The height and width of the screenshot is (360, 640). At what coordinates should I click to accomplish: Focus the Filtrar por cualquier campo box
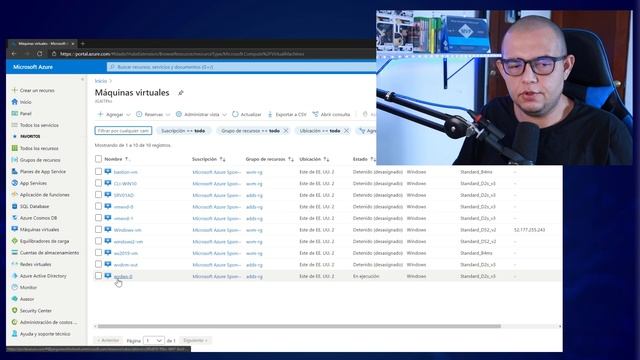click(x=123, y=131)
